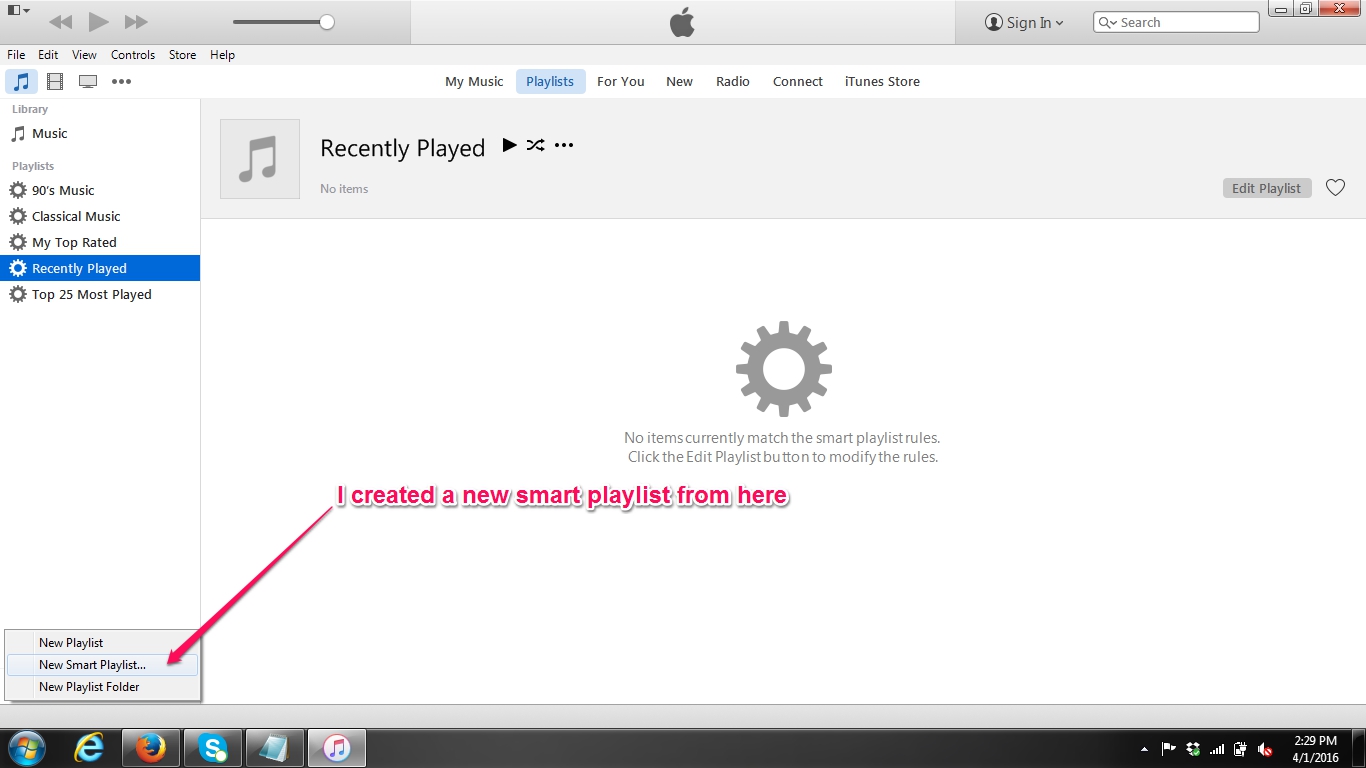Click the Action Center flag tray icon
Viewport: 1366px width, 768px height.
1168,749
